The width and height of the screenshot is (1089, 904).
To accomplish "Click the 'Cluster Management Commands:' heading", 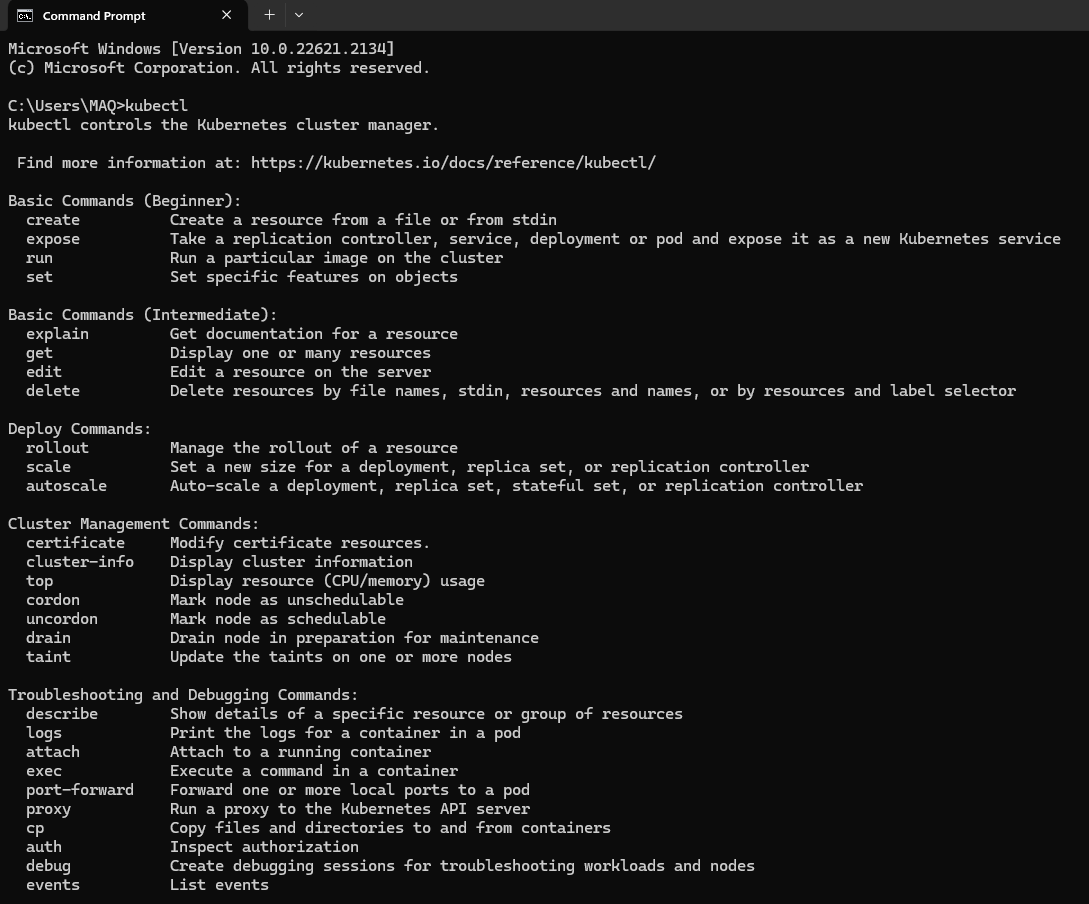I will click(x=133, y=524).
